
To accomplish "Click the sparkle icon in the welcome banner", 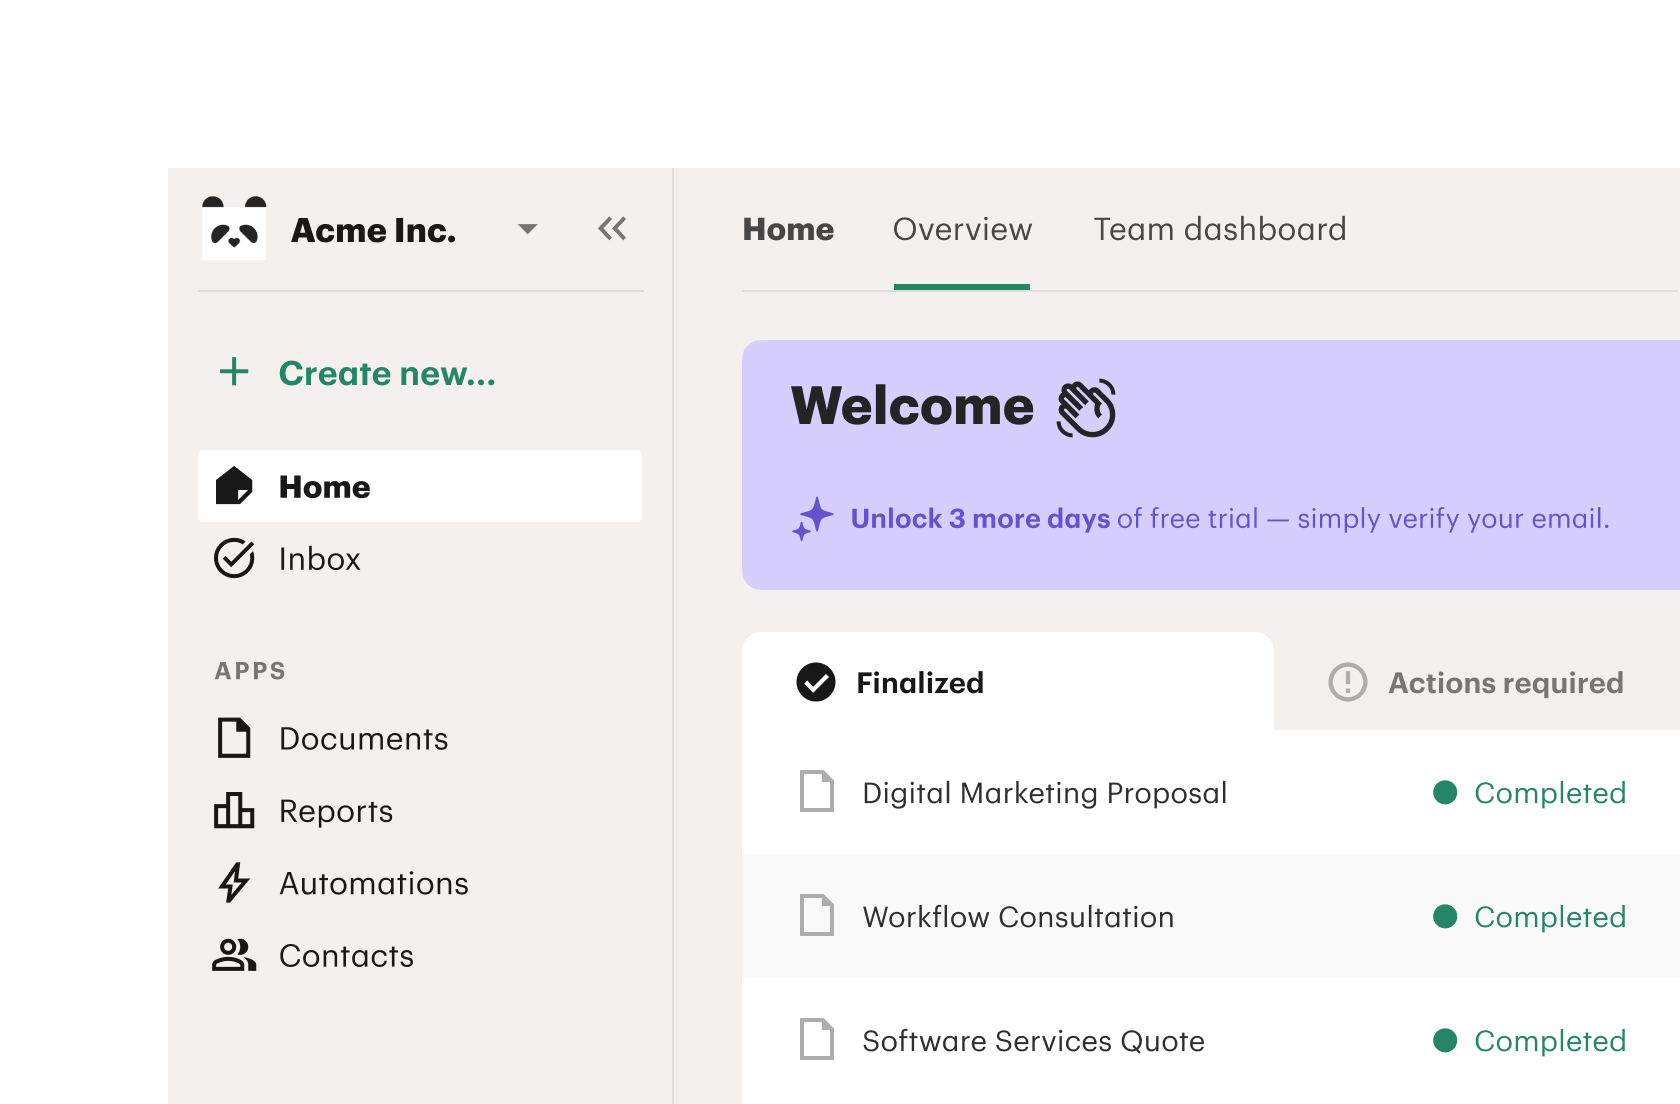I will 812,518.
